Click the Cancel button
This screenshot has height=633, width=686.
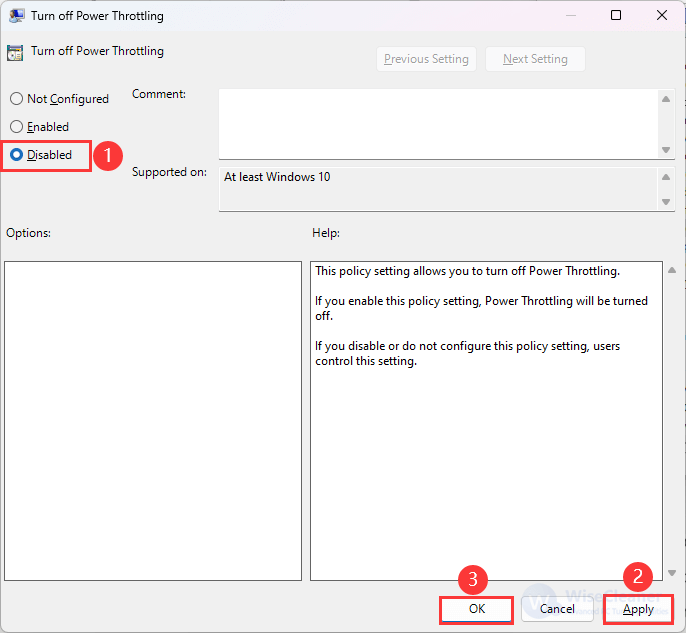pyautogui.click(x=557, y=609)
